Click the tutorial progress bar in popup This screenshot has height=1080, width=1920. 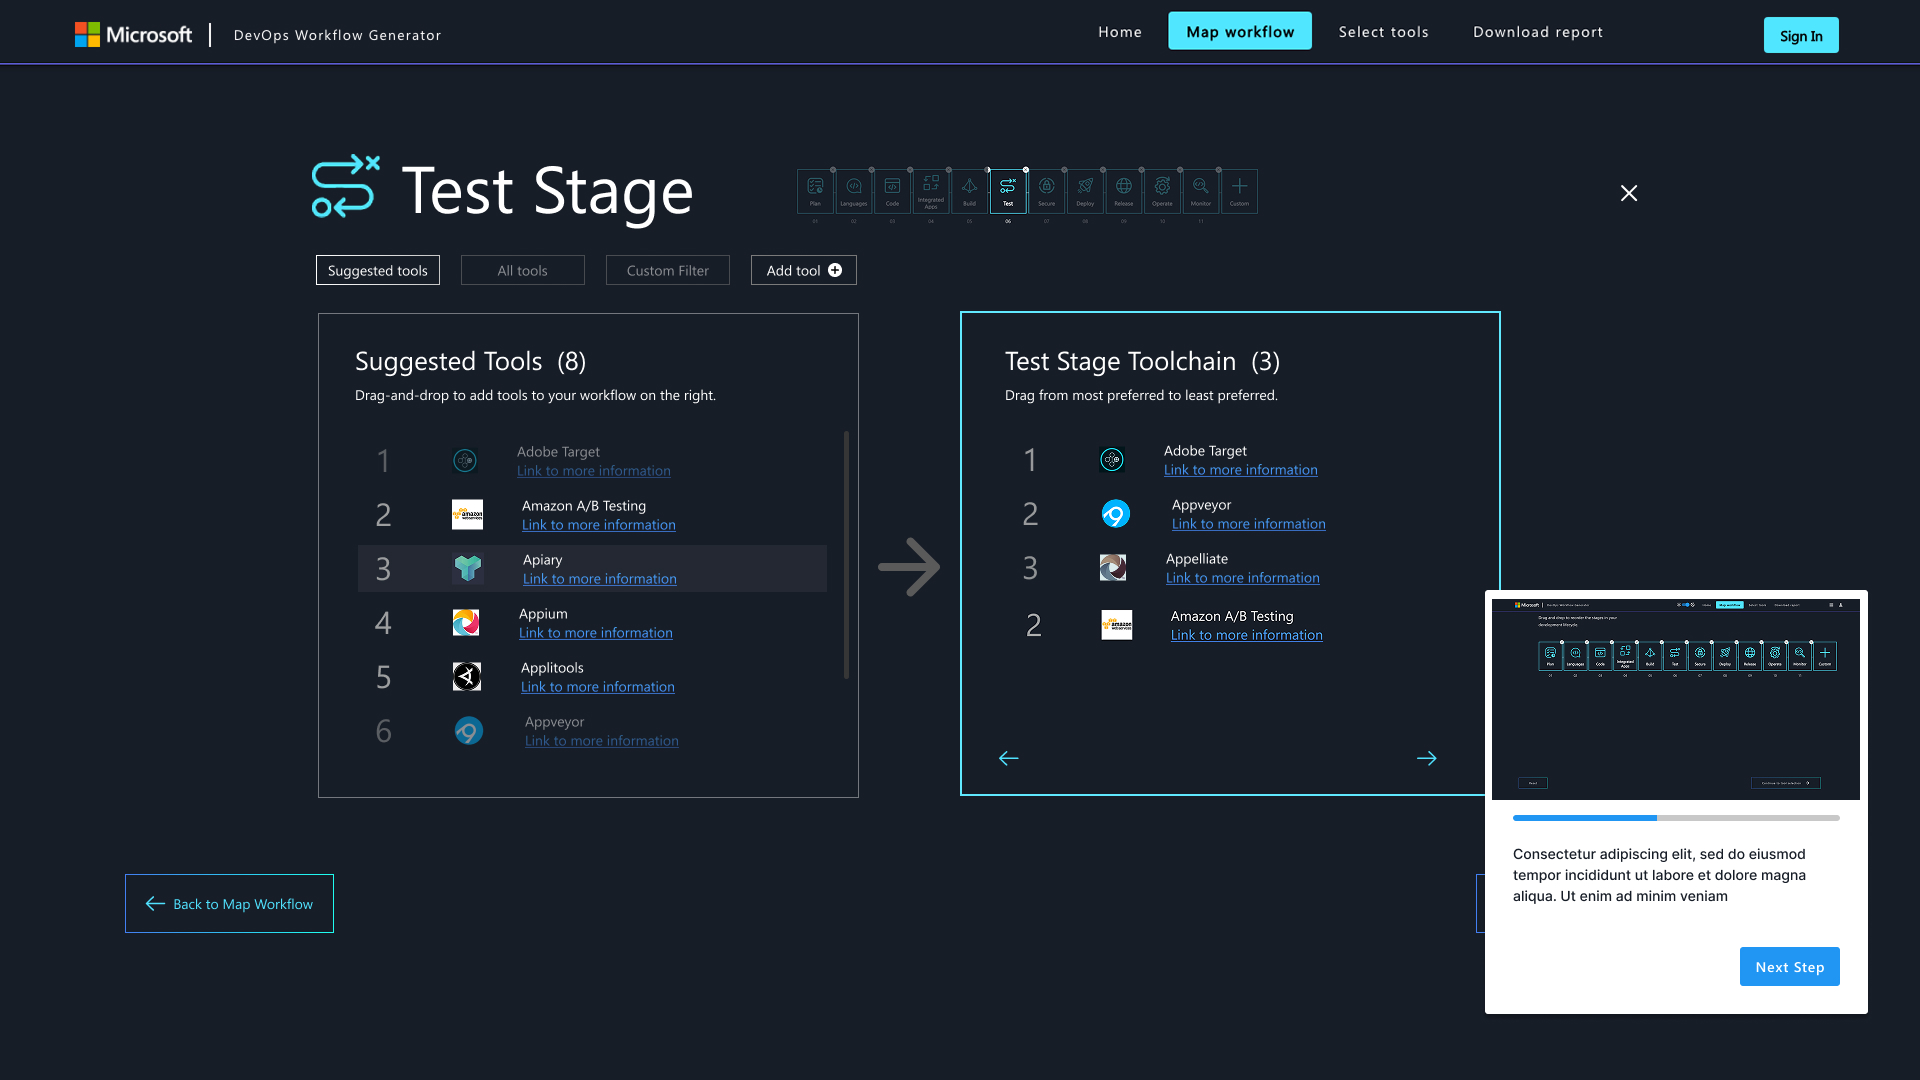tap(1676, 818)
